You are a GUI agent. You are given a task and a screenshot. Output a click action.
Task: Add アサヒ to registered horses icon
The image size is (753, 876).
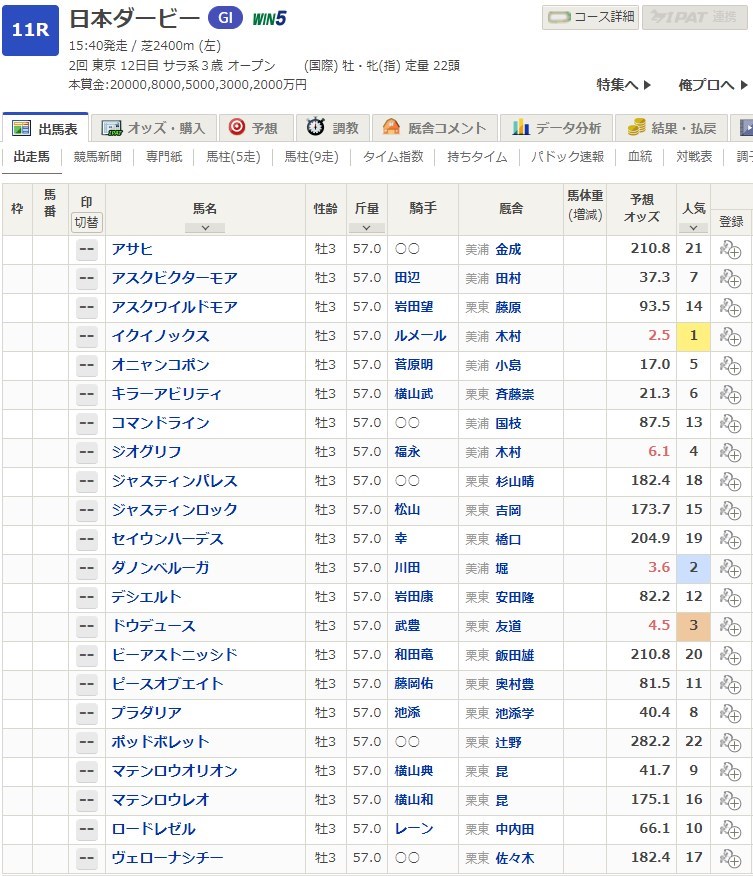point(730,250)
